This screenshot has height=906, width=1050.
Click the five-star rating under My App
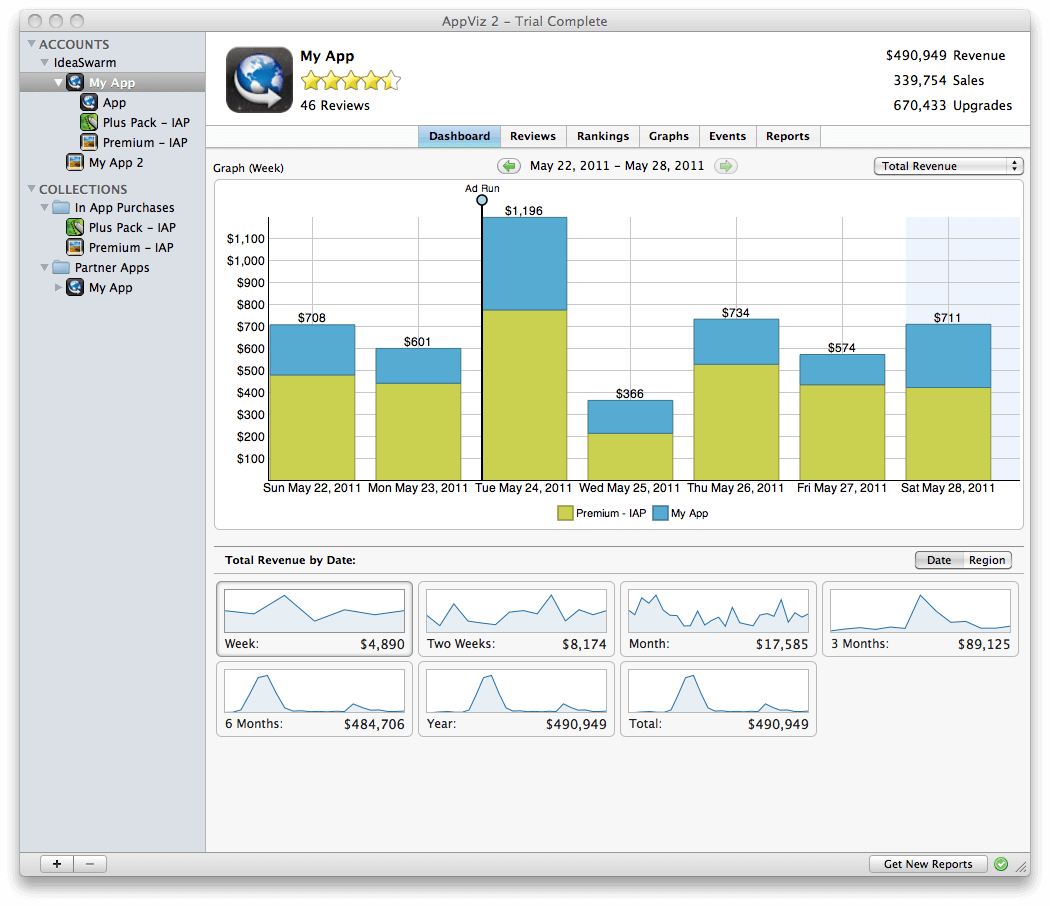click(x=350, y=81)
